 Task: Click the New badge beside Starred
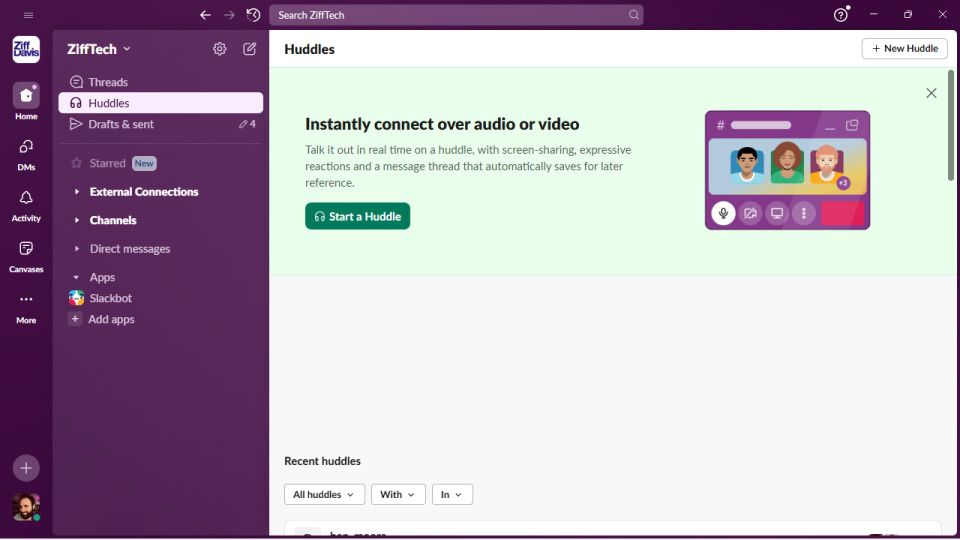point(144,163)
